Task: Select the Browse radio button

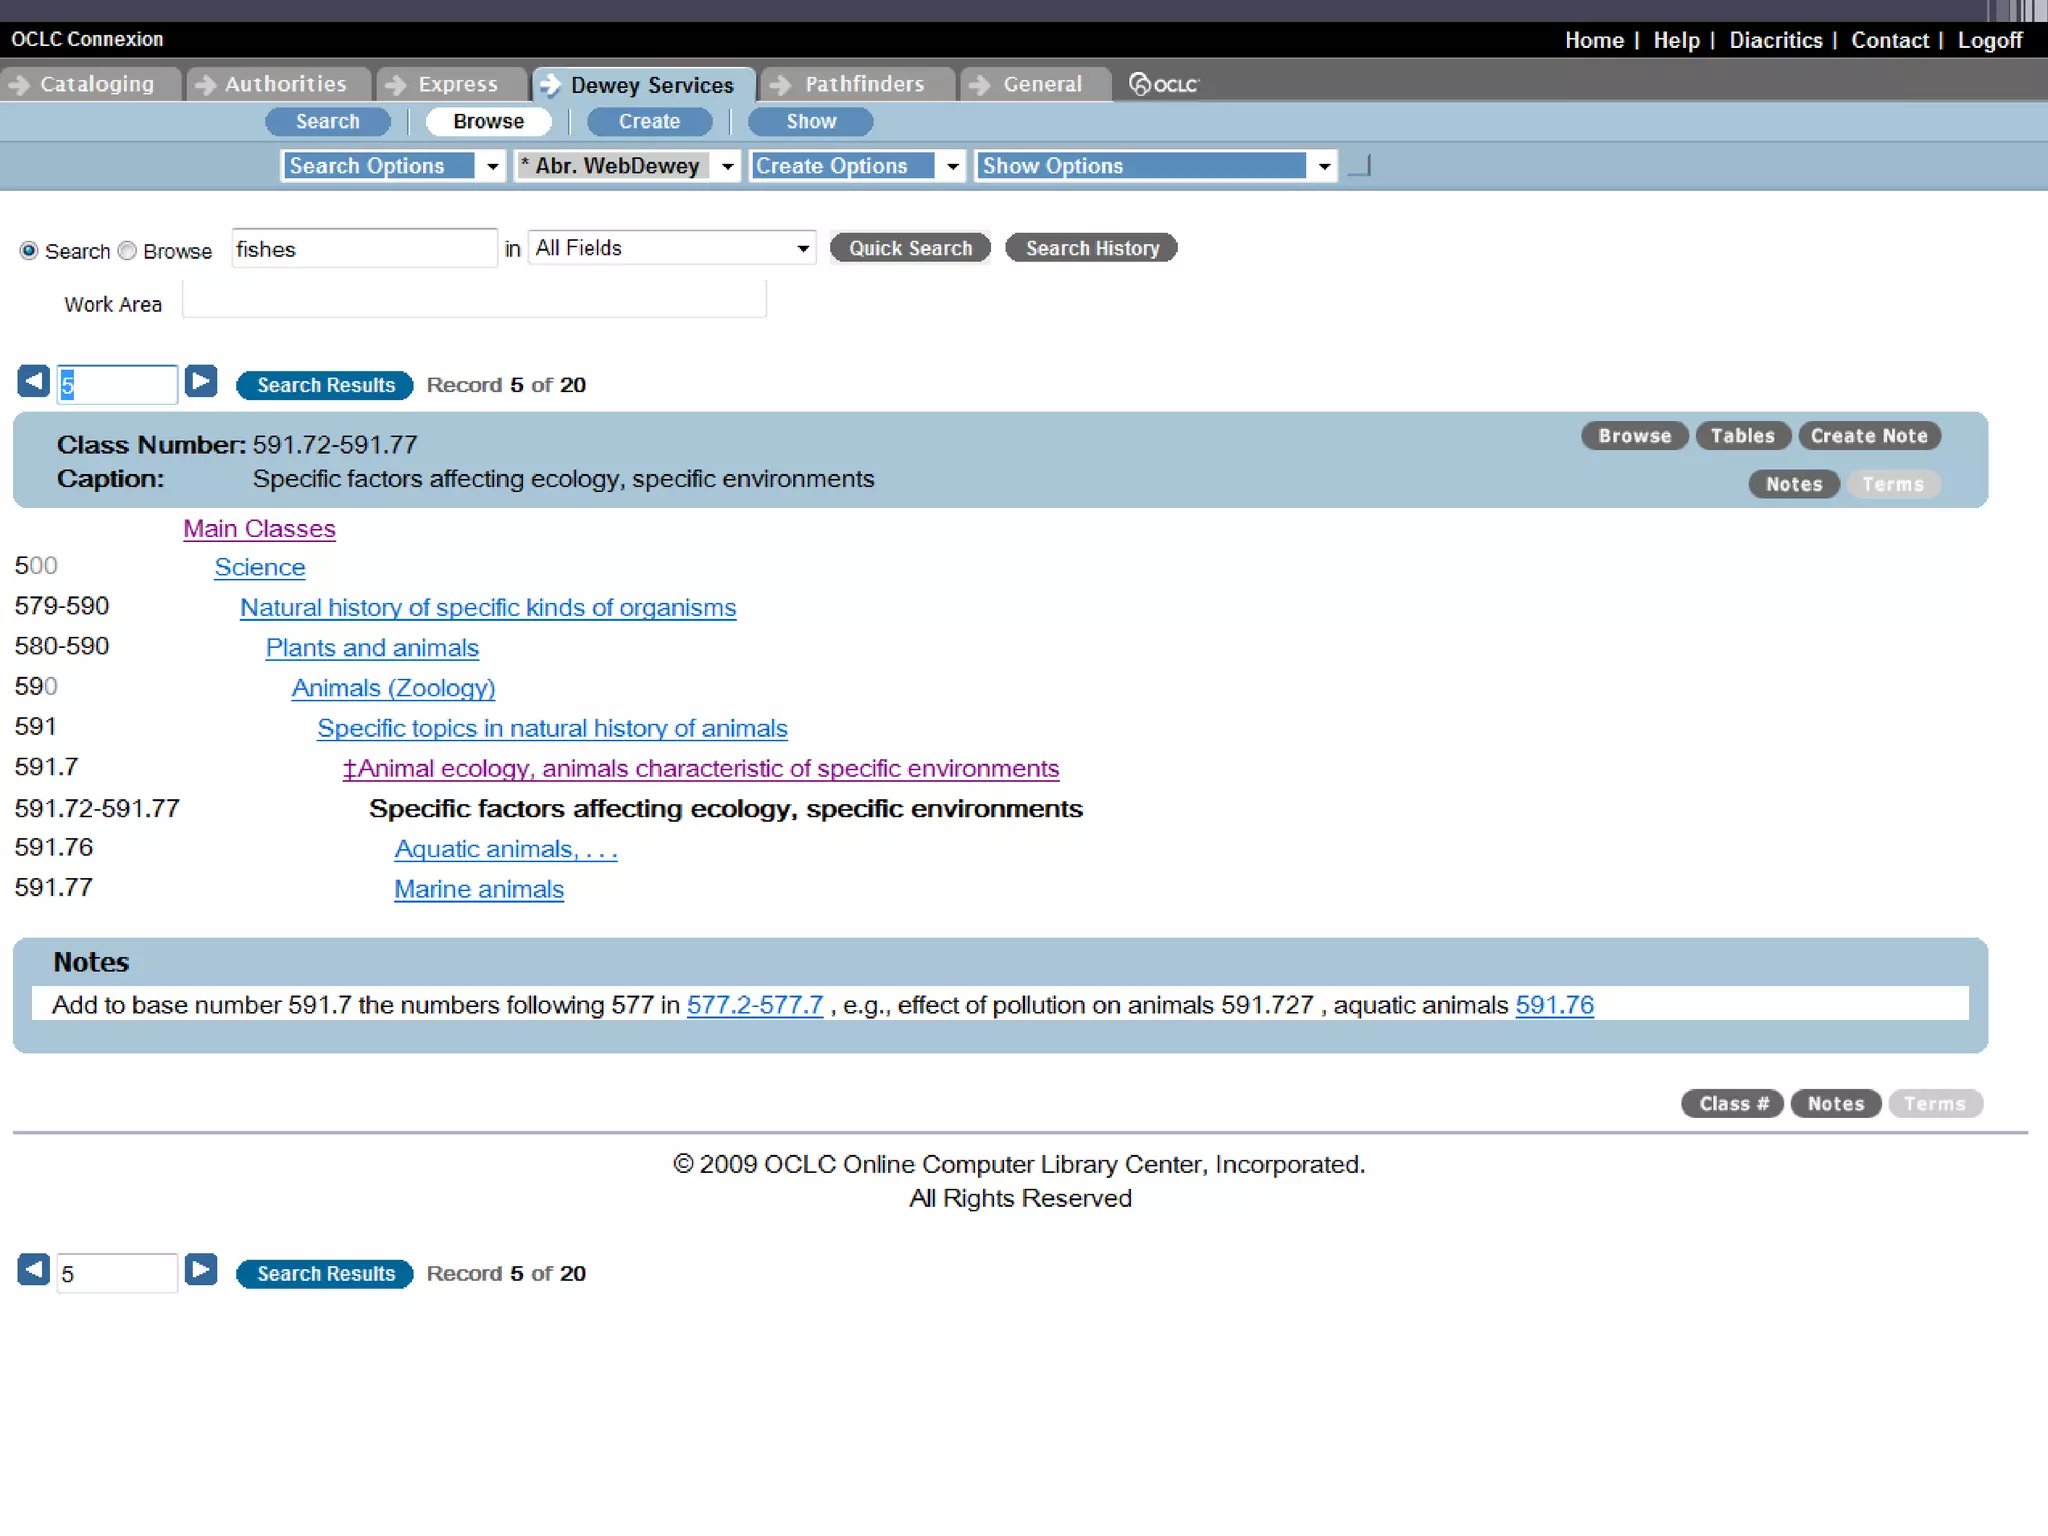Action: tap(127, 251)
